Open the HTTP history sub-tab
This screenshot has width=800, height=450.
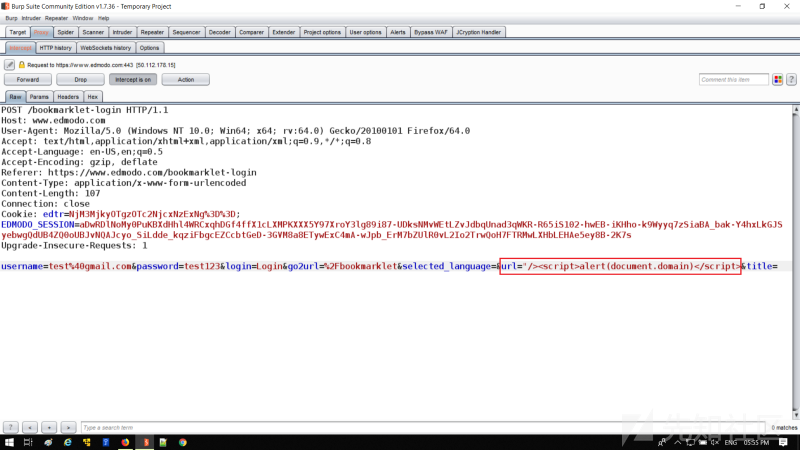[56, 48]
